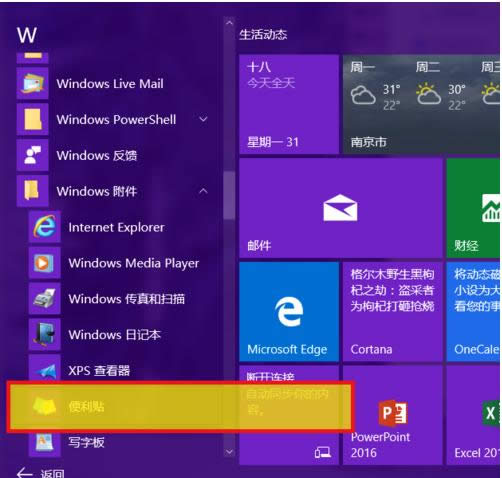Click the Windows 日记本 icon
This screenshot has height=478, width=502.
[x=44, y=334]
